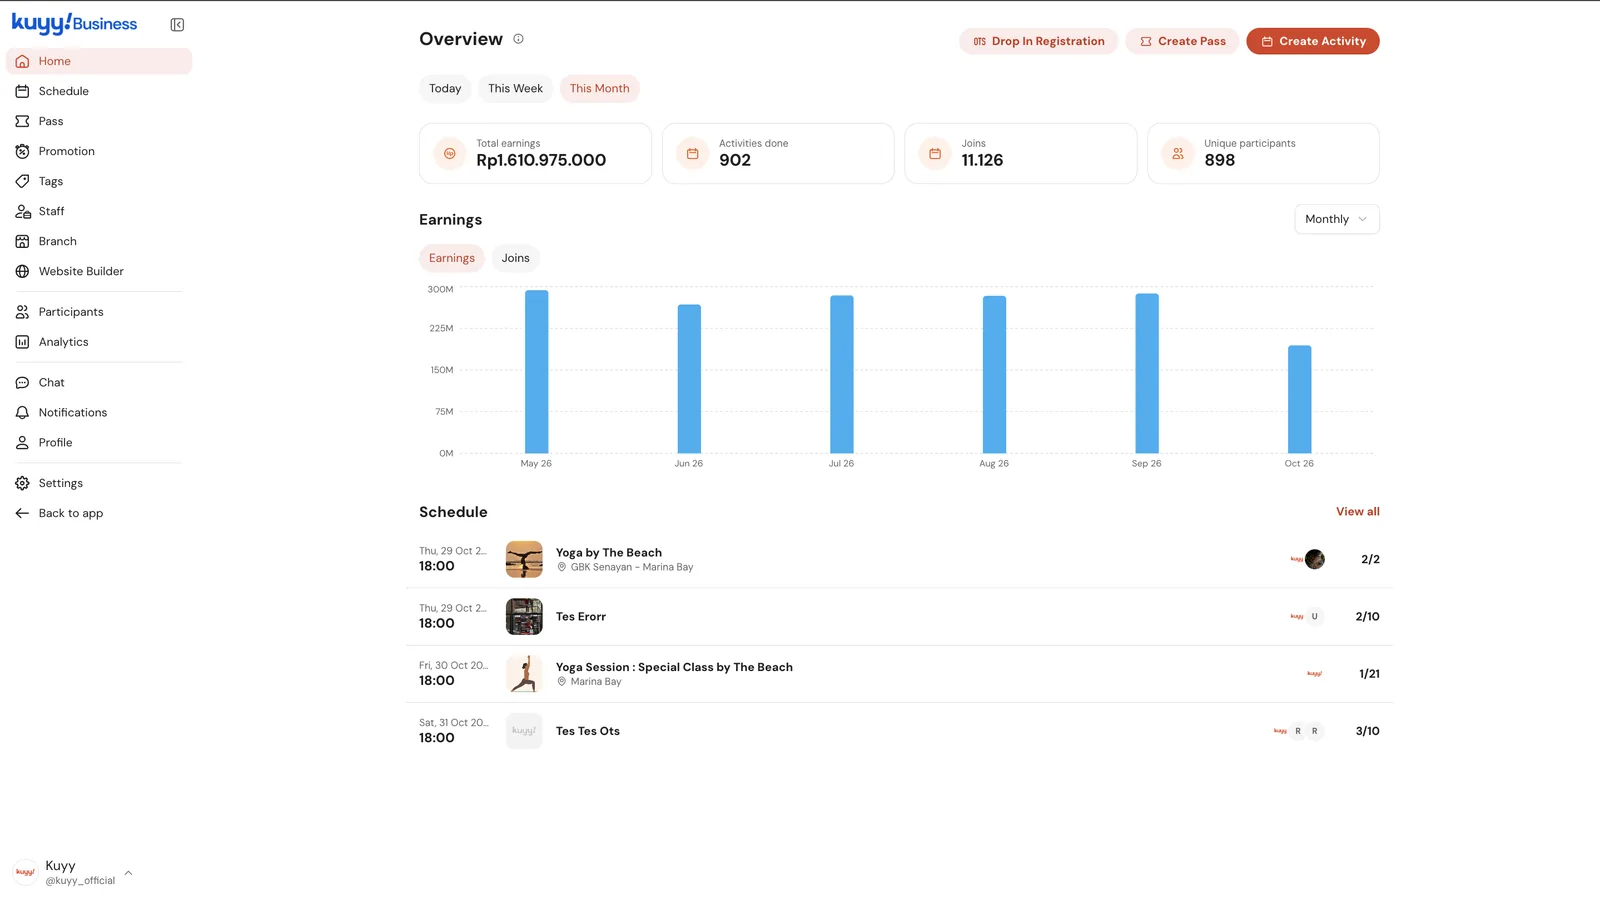1600x904 pixels.
Task: Open the Yoga Session Special Class thumbnail
Action: (524, 674)
